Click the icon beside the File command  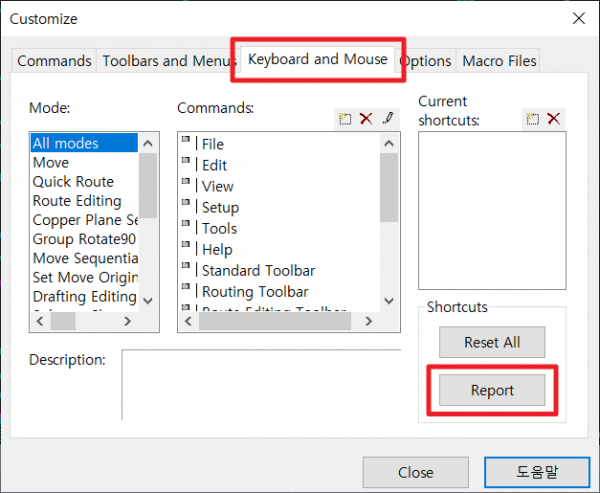pos(187,144)
